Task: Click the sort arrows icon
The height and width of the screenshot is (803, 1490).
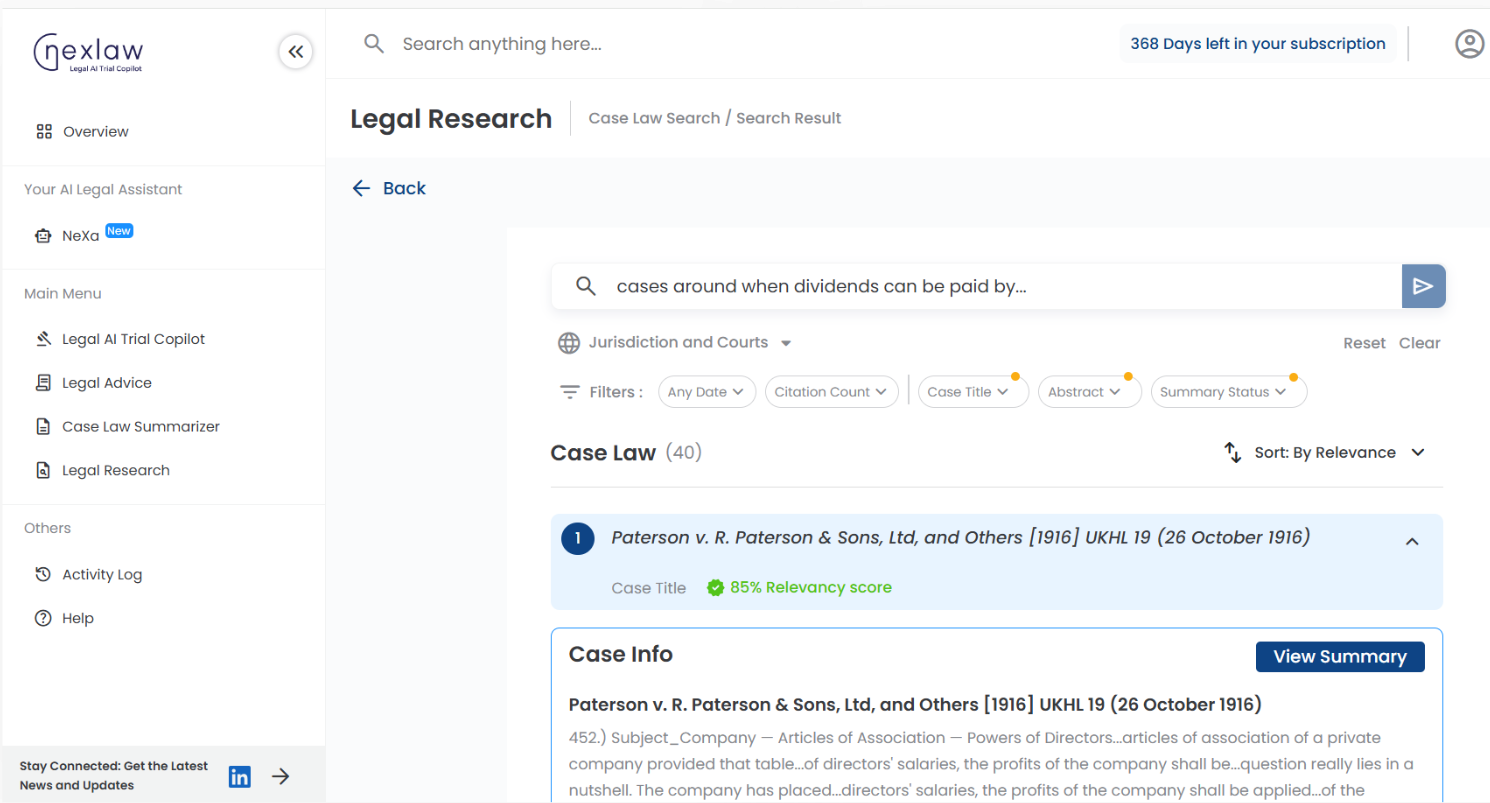Action: (1233, 453)
